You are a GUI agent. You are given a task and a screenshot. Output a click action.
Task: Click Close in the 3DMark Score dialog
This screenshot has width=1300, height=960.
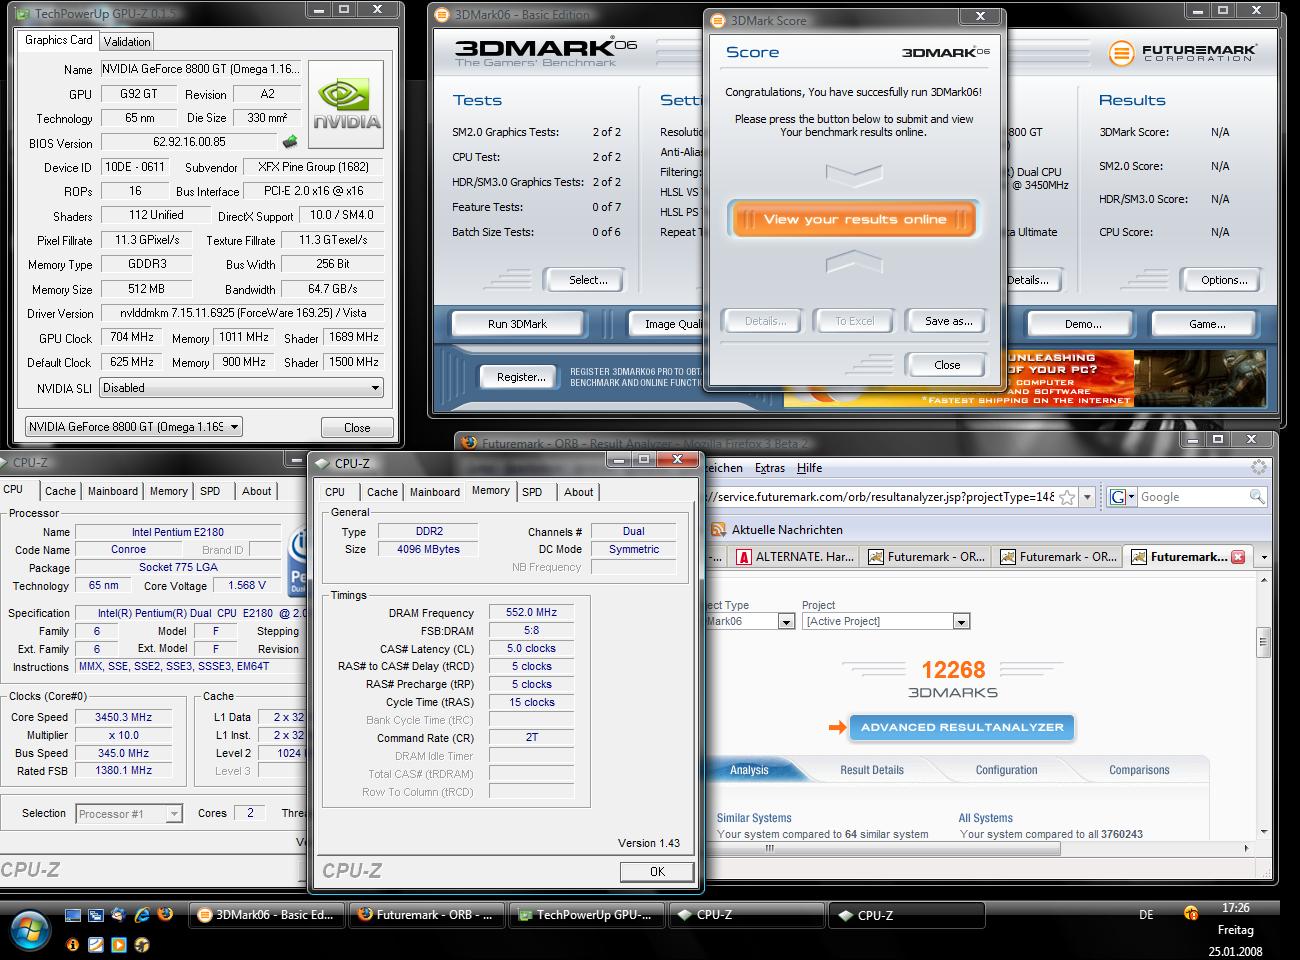pyautogui.click(x=947, y=365)
